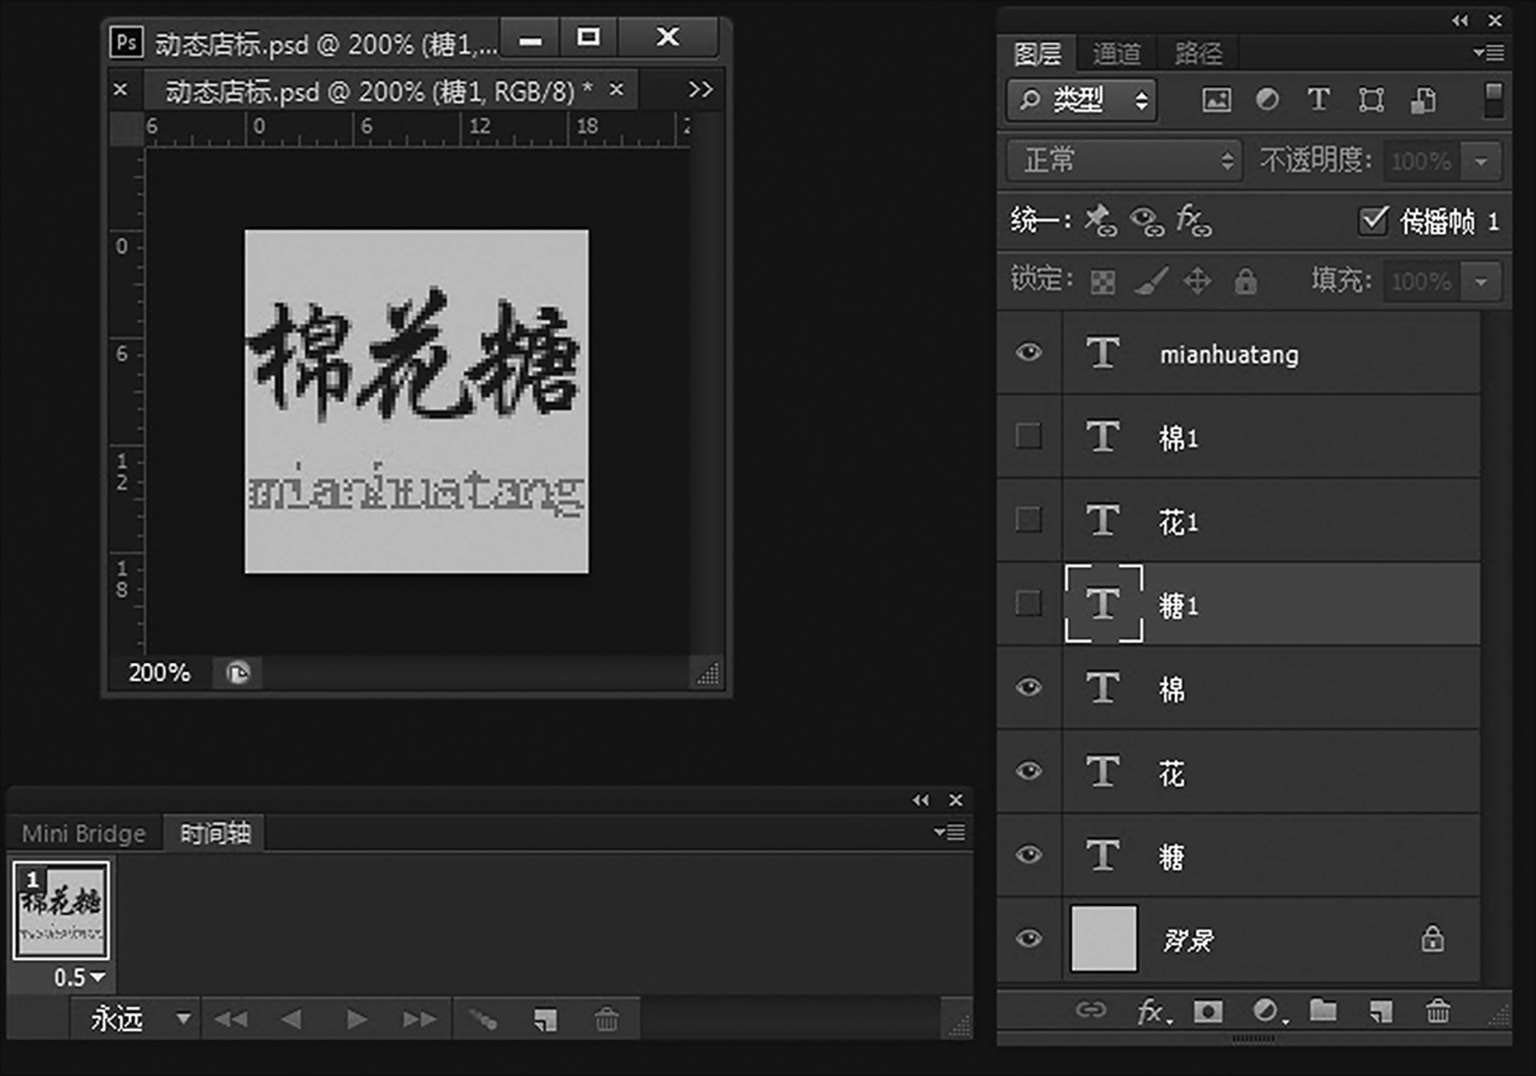This screenshot has width=1536, height=1076.
Task: Add a layer mask
Action: [1208, 1011]
